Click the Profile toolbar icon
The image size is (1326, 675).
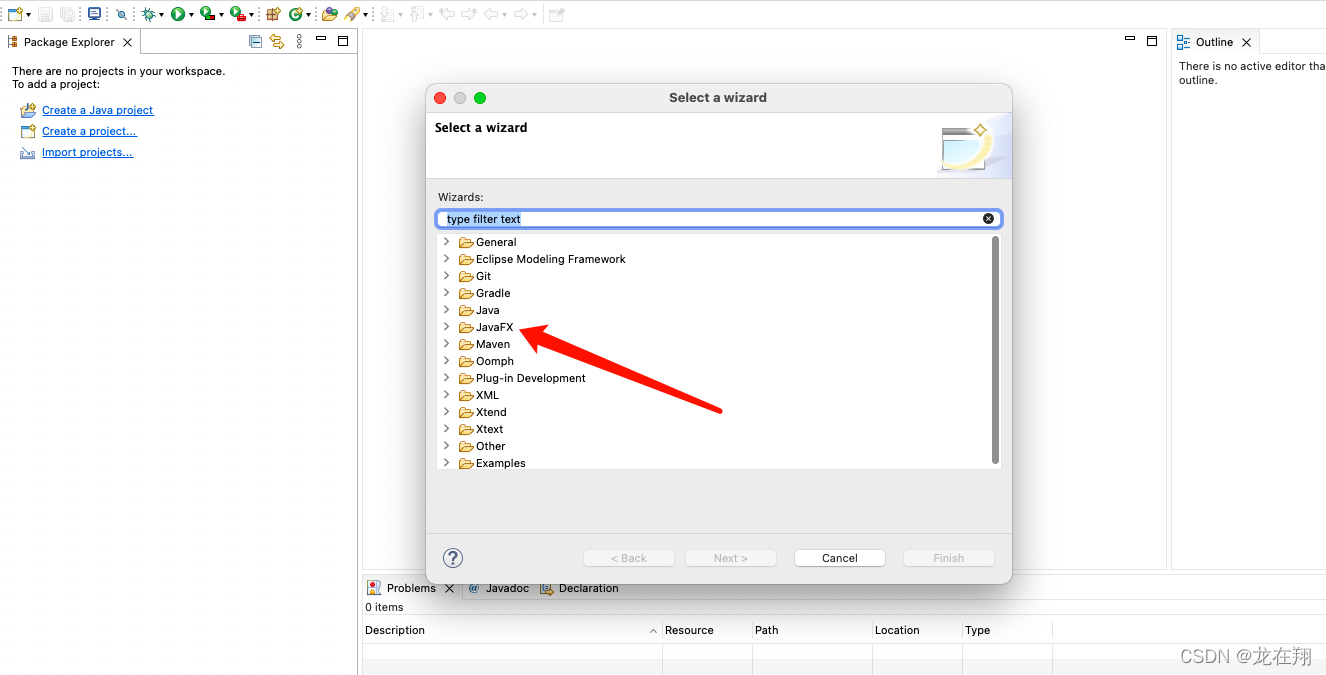click(238, 14)
